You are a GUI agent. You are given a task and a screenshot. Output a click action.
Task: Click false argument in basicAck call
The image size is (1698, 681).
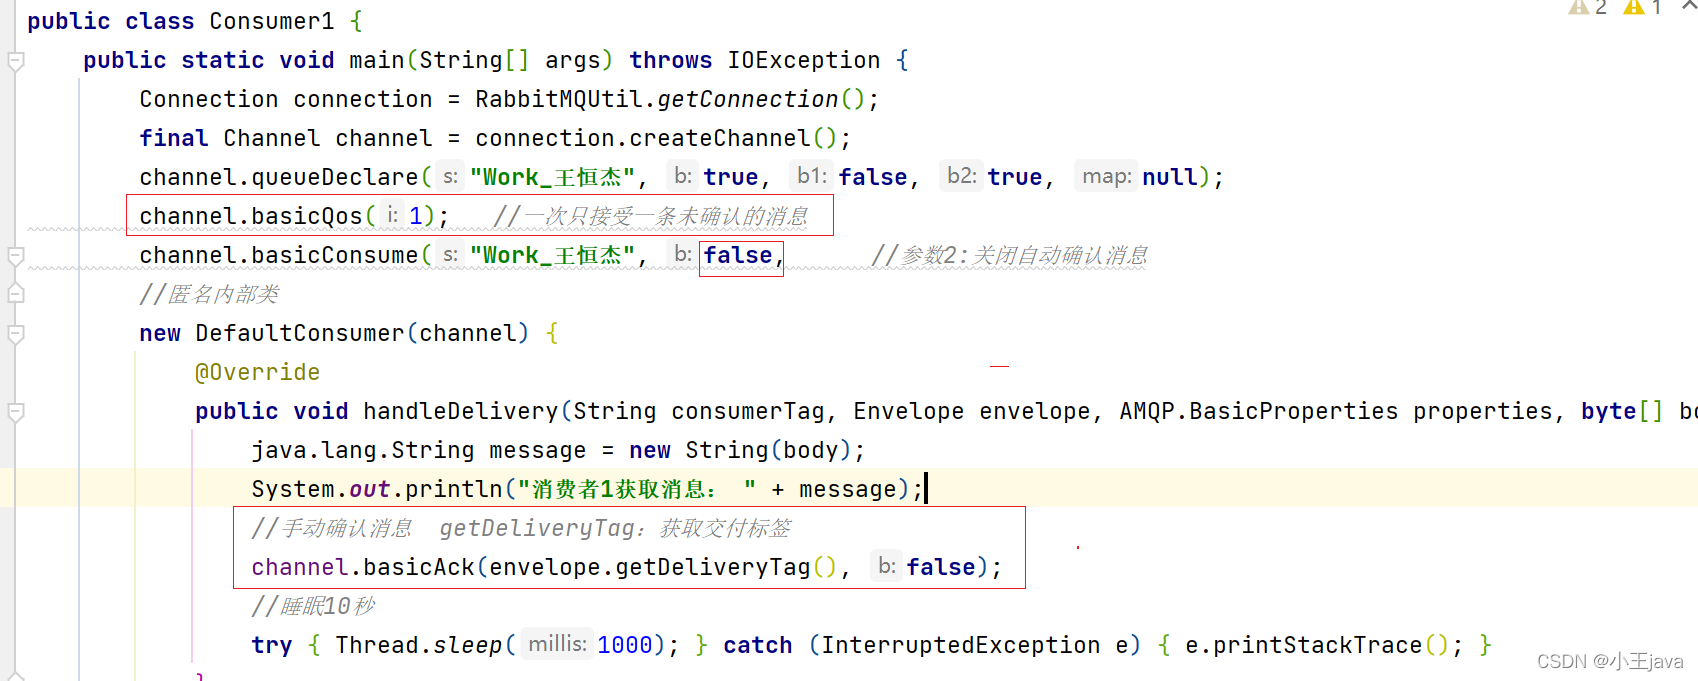point(941,567)
